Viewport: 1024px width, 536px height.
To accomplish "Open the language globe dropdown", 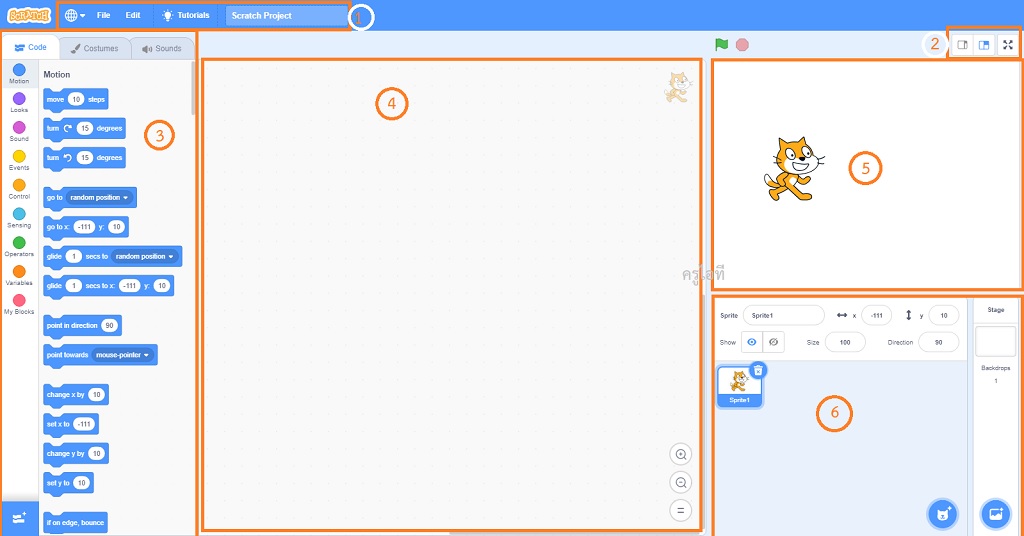I will 75,16.
